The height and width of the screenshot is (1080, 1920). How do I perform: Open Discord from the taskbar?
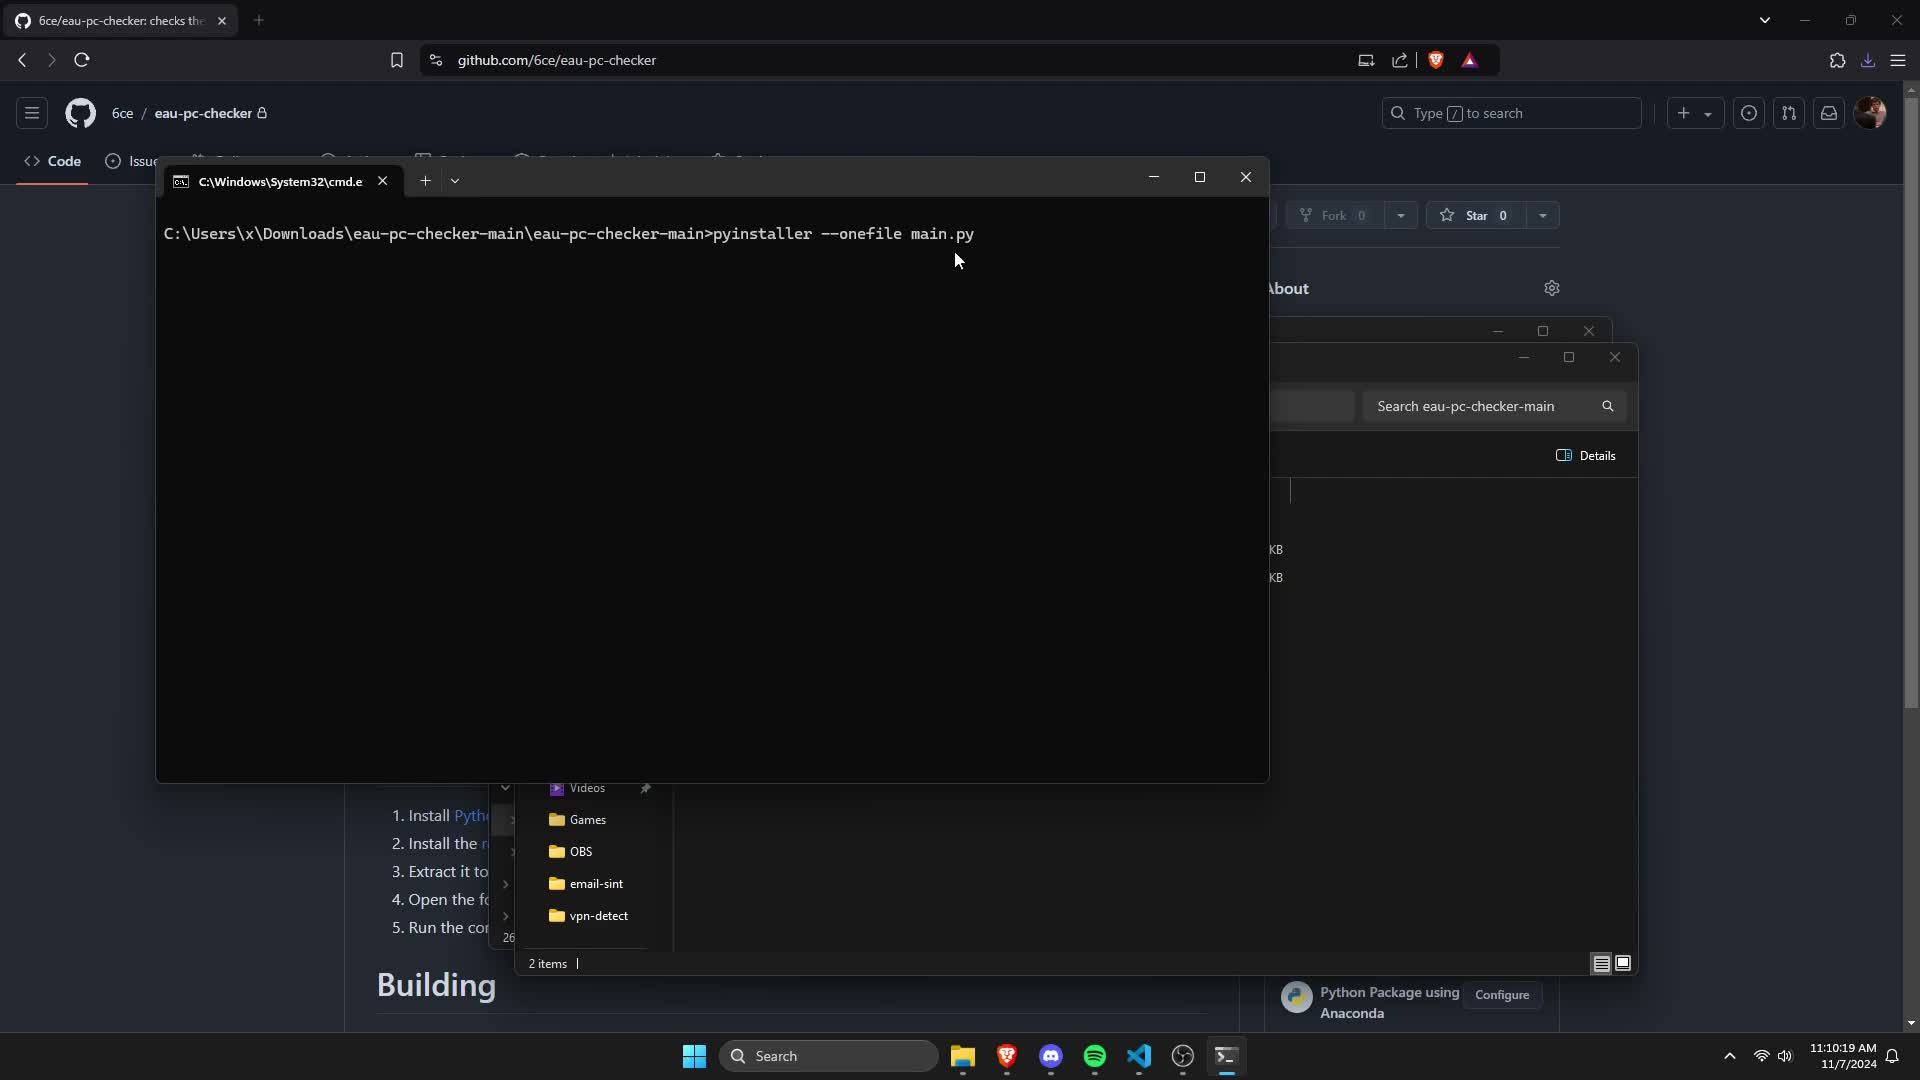[x=1051, y=1057]
